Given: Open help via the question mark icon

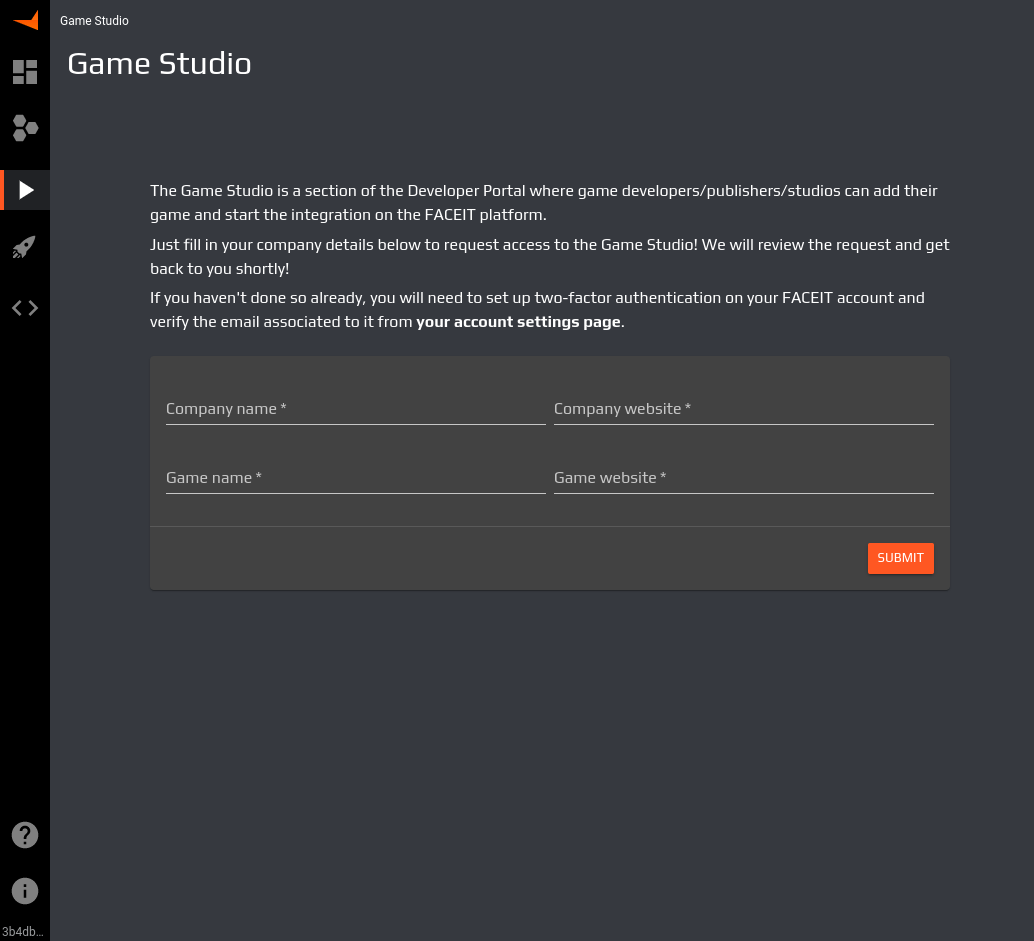Looking at the screenshot, I should [24, 834].
